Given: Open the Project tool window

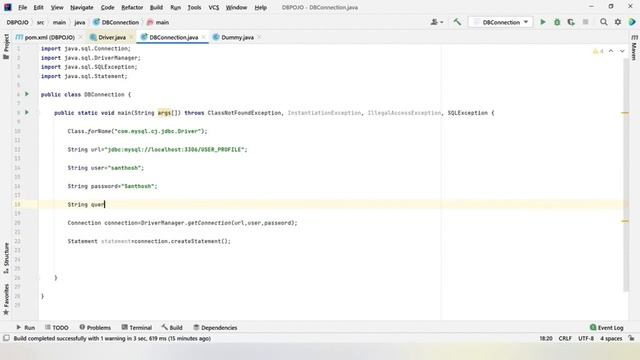Looking at the screenshot, I should click(x=6, y=46).
